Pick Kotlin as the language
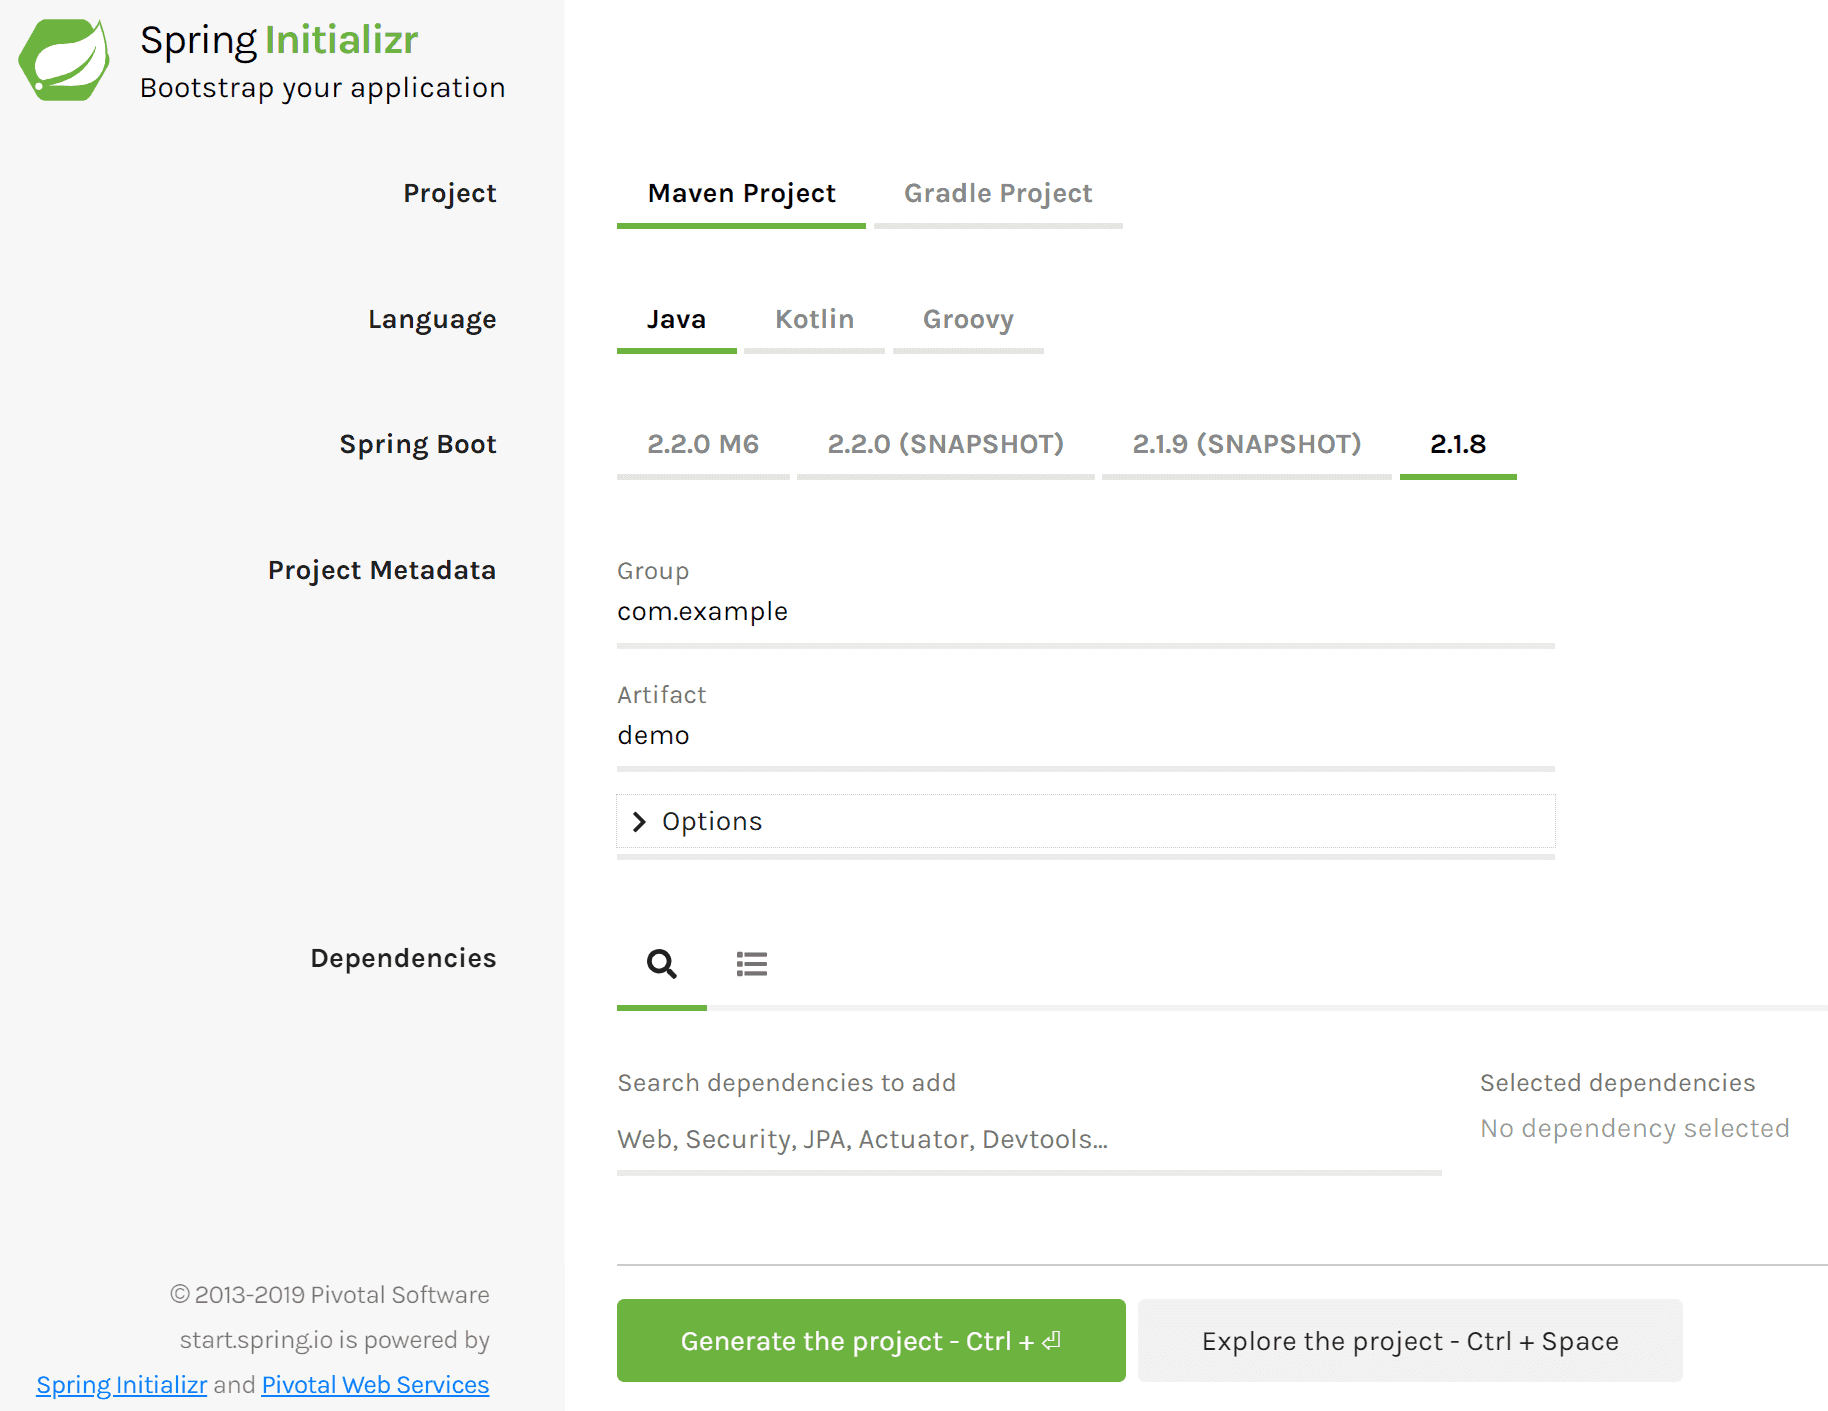Viewport: 1828px width, 1411px height. 814,320
